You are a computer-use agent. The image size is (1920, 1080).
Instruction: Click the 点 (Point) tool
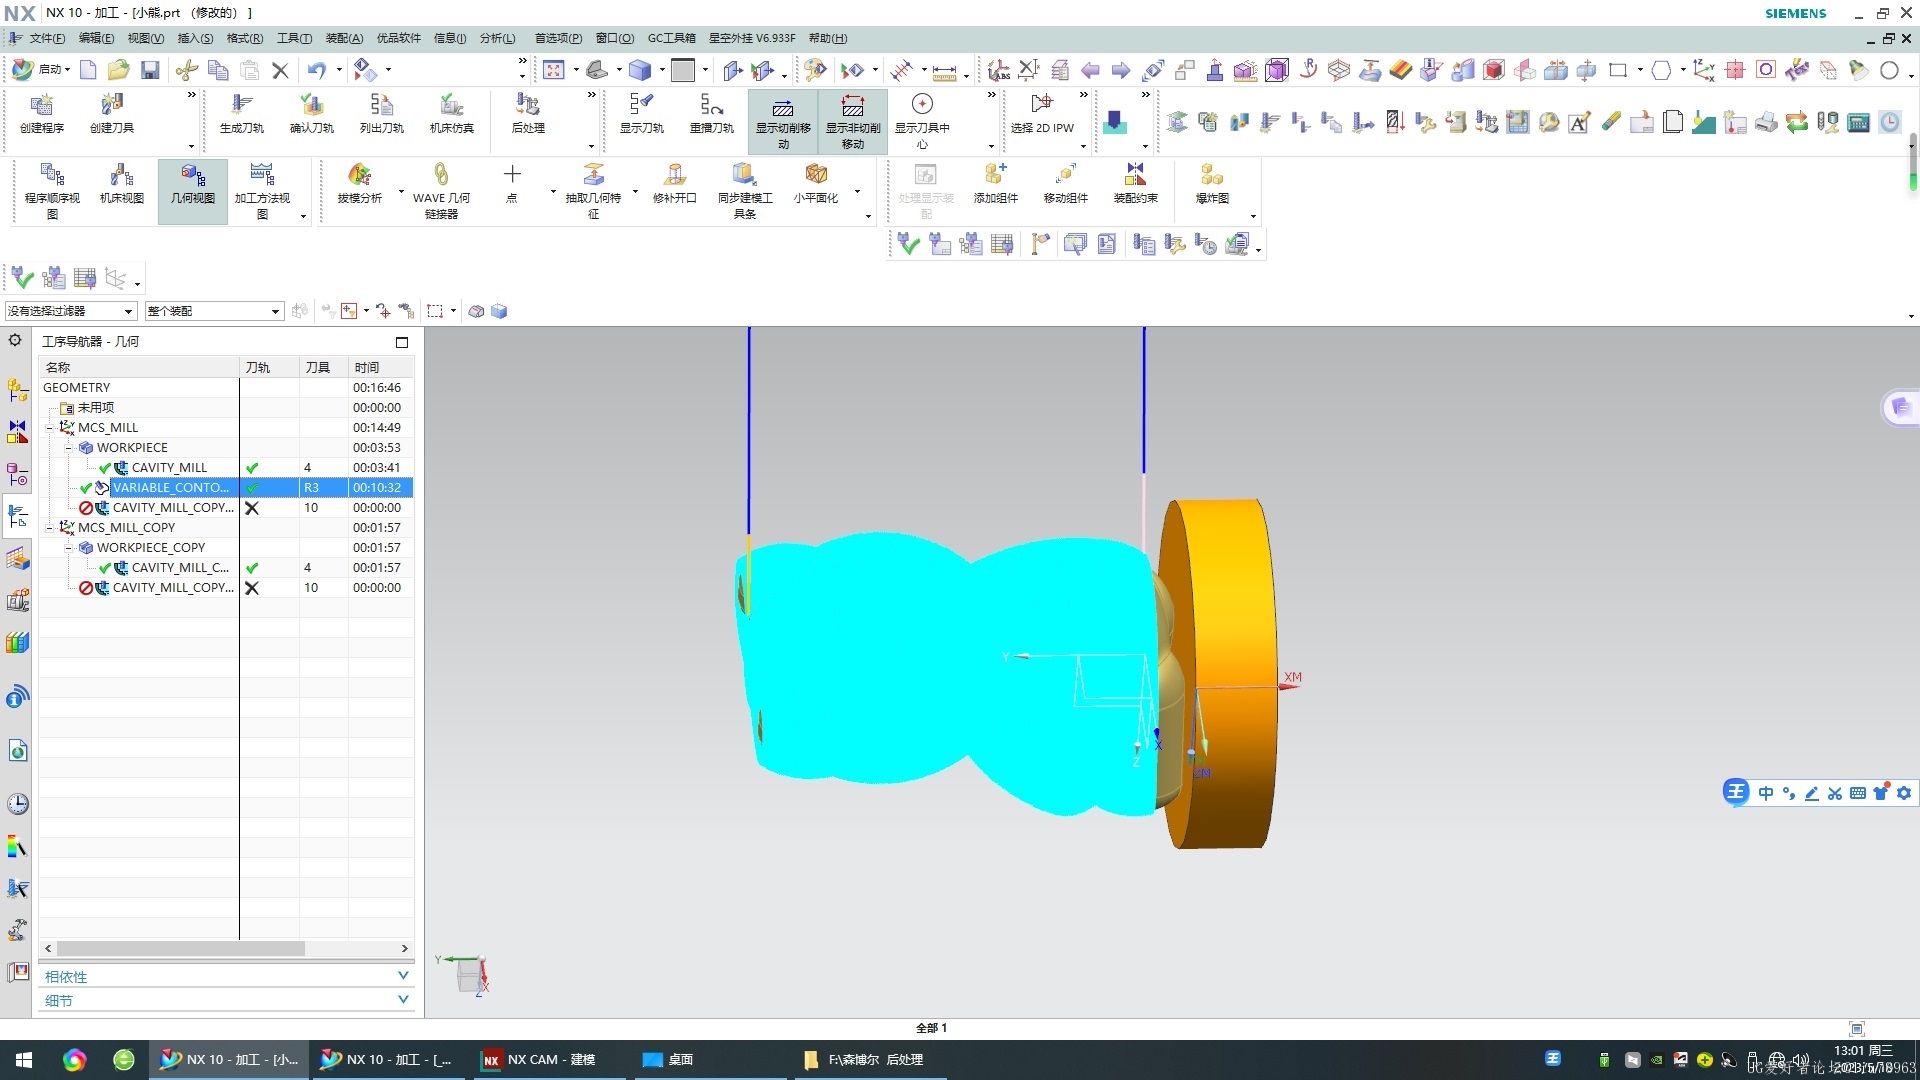[512, 184]
